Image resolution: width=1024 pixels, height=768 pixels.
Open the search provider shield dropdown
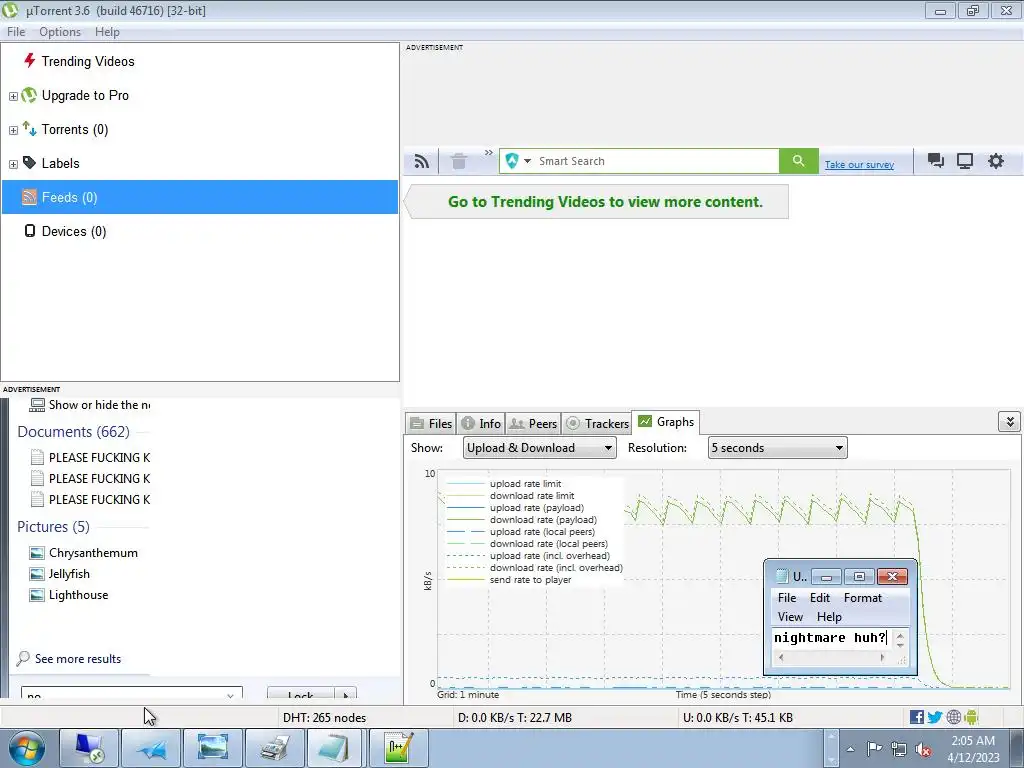pos(517,161)
